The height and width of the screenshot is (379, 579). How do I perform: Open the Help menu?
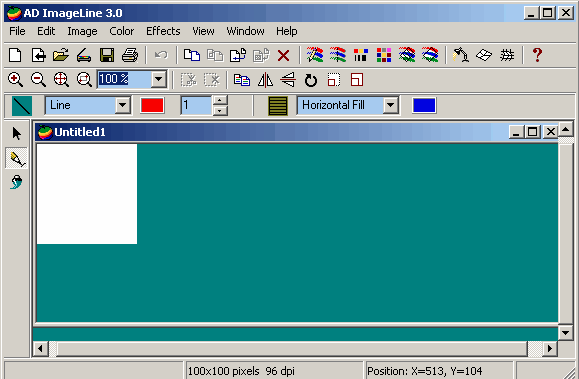[x=287, y=31]
